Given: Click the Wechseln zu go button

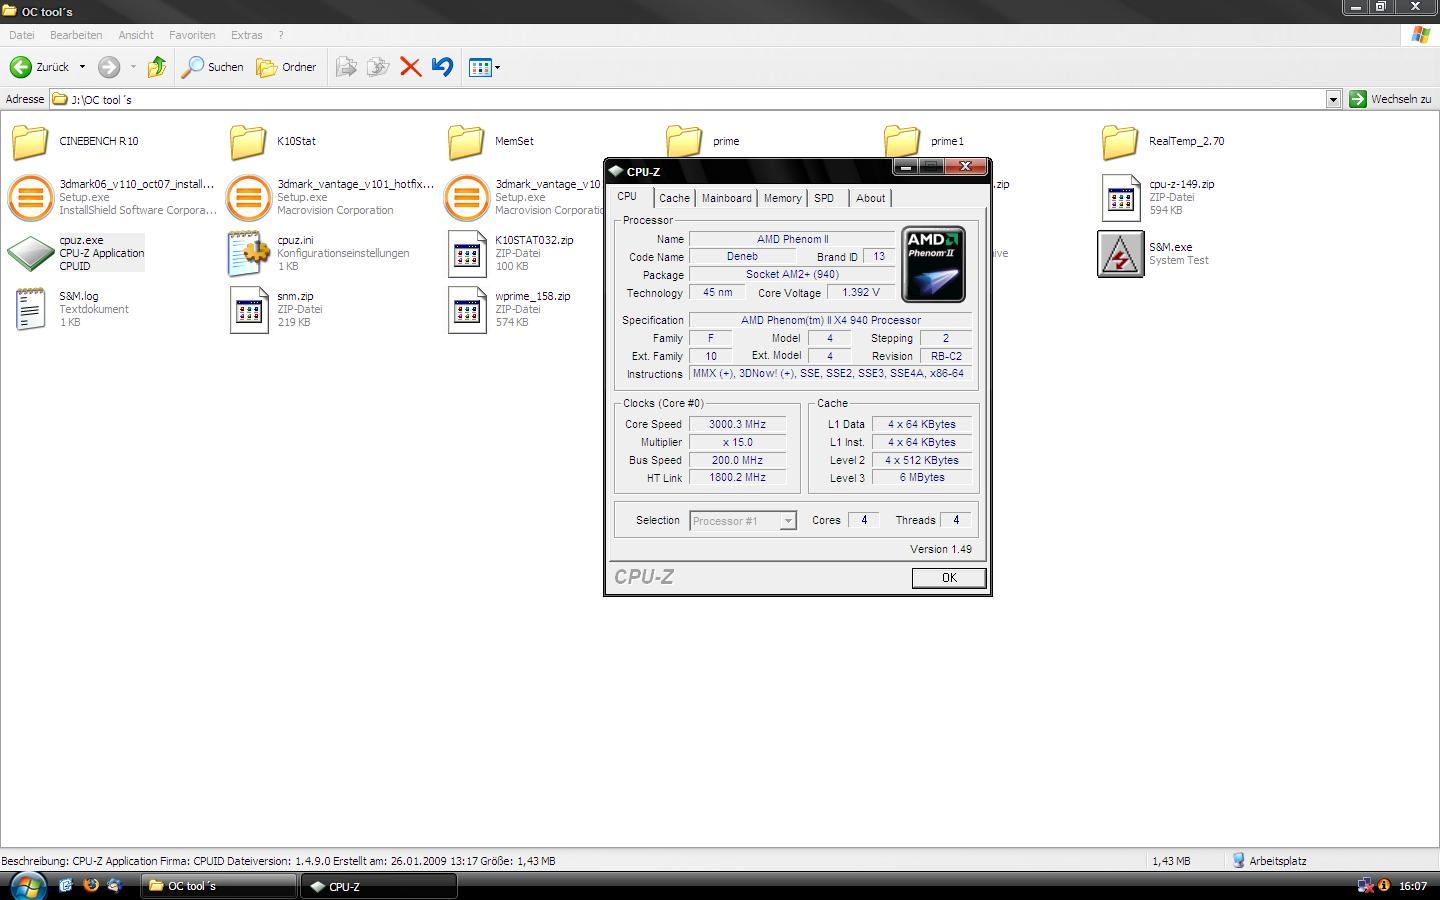Looking at the screenshot, I should [x=1390, y=99].
